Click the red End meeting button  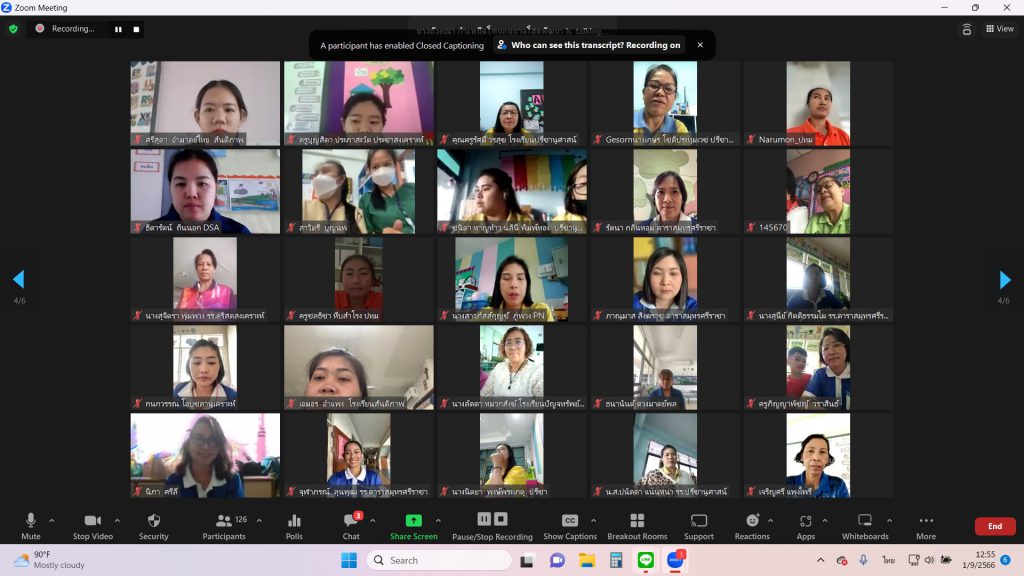pyautogui.click(x=994, y=526)
